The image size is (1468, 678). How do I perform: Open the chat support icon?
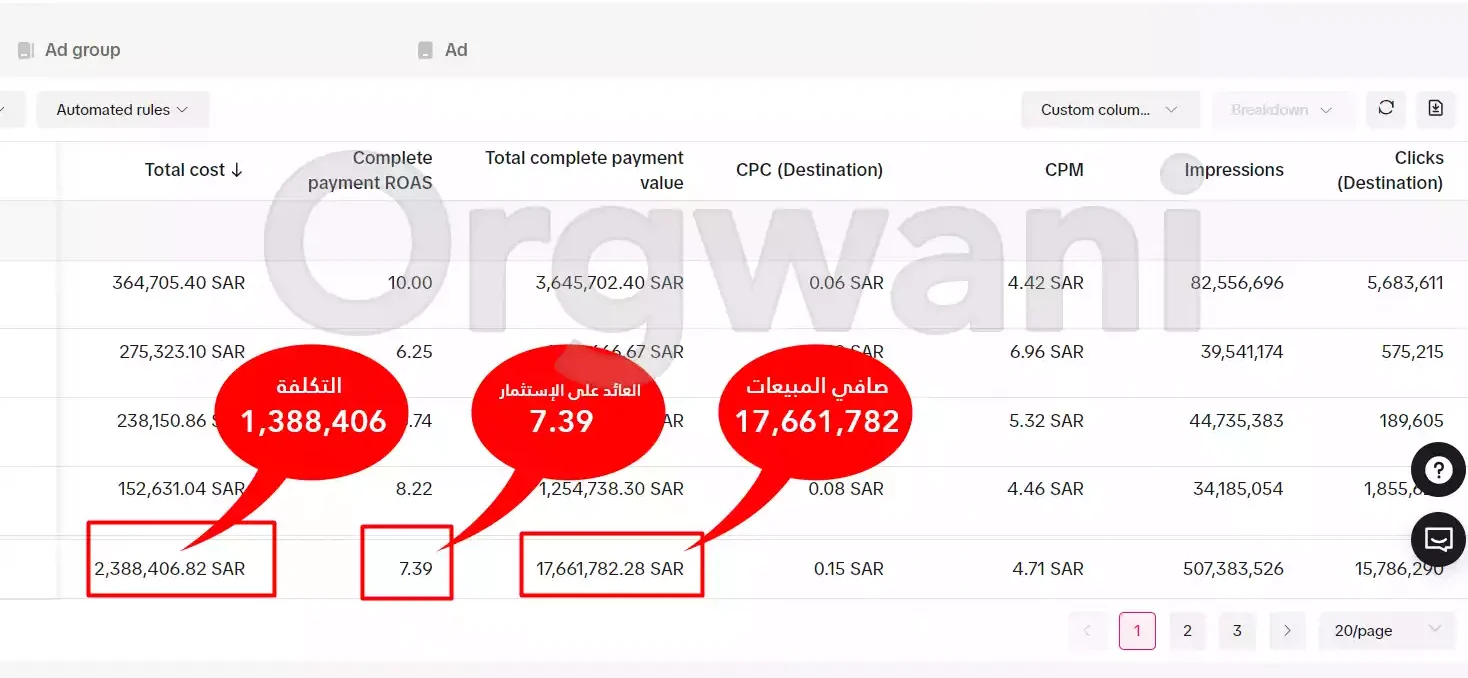1438,540
